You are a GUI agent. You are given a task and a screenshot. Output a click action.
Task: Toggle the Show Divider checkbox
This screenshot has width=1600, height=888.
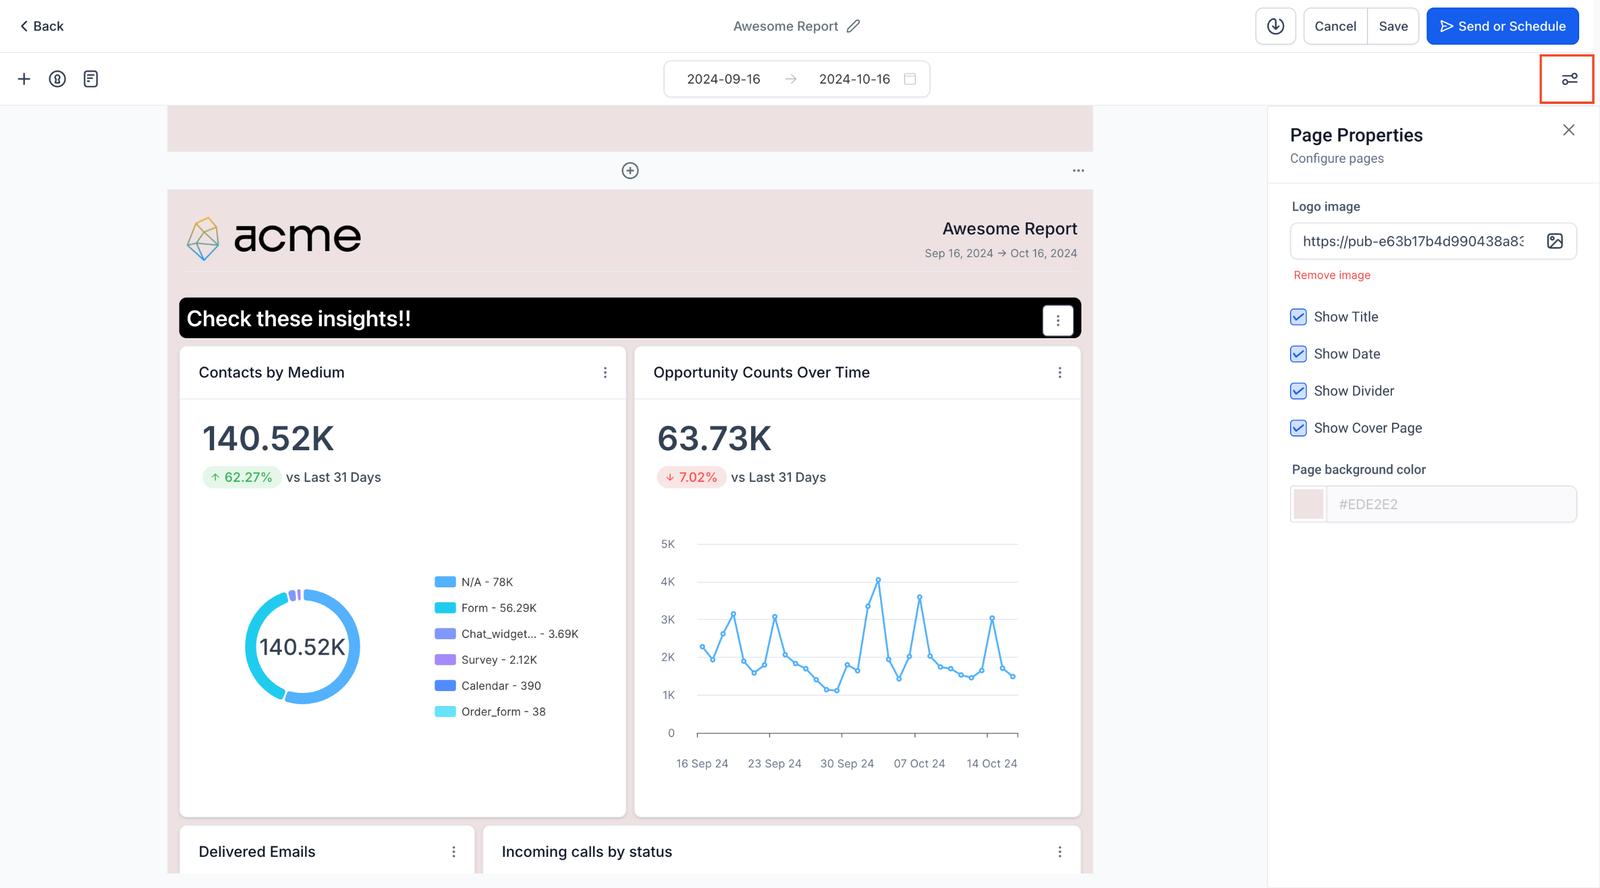point(1298,391)
